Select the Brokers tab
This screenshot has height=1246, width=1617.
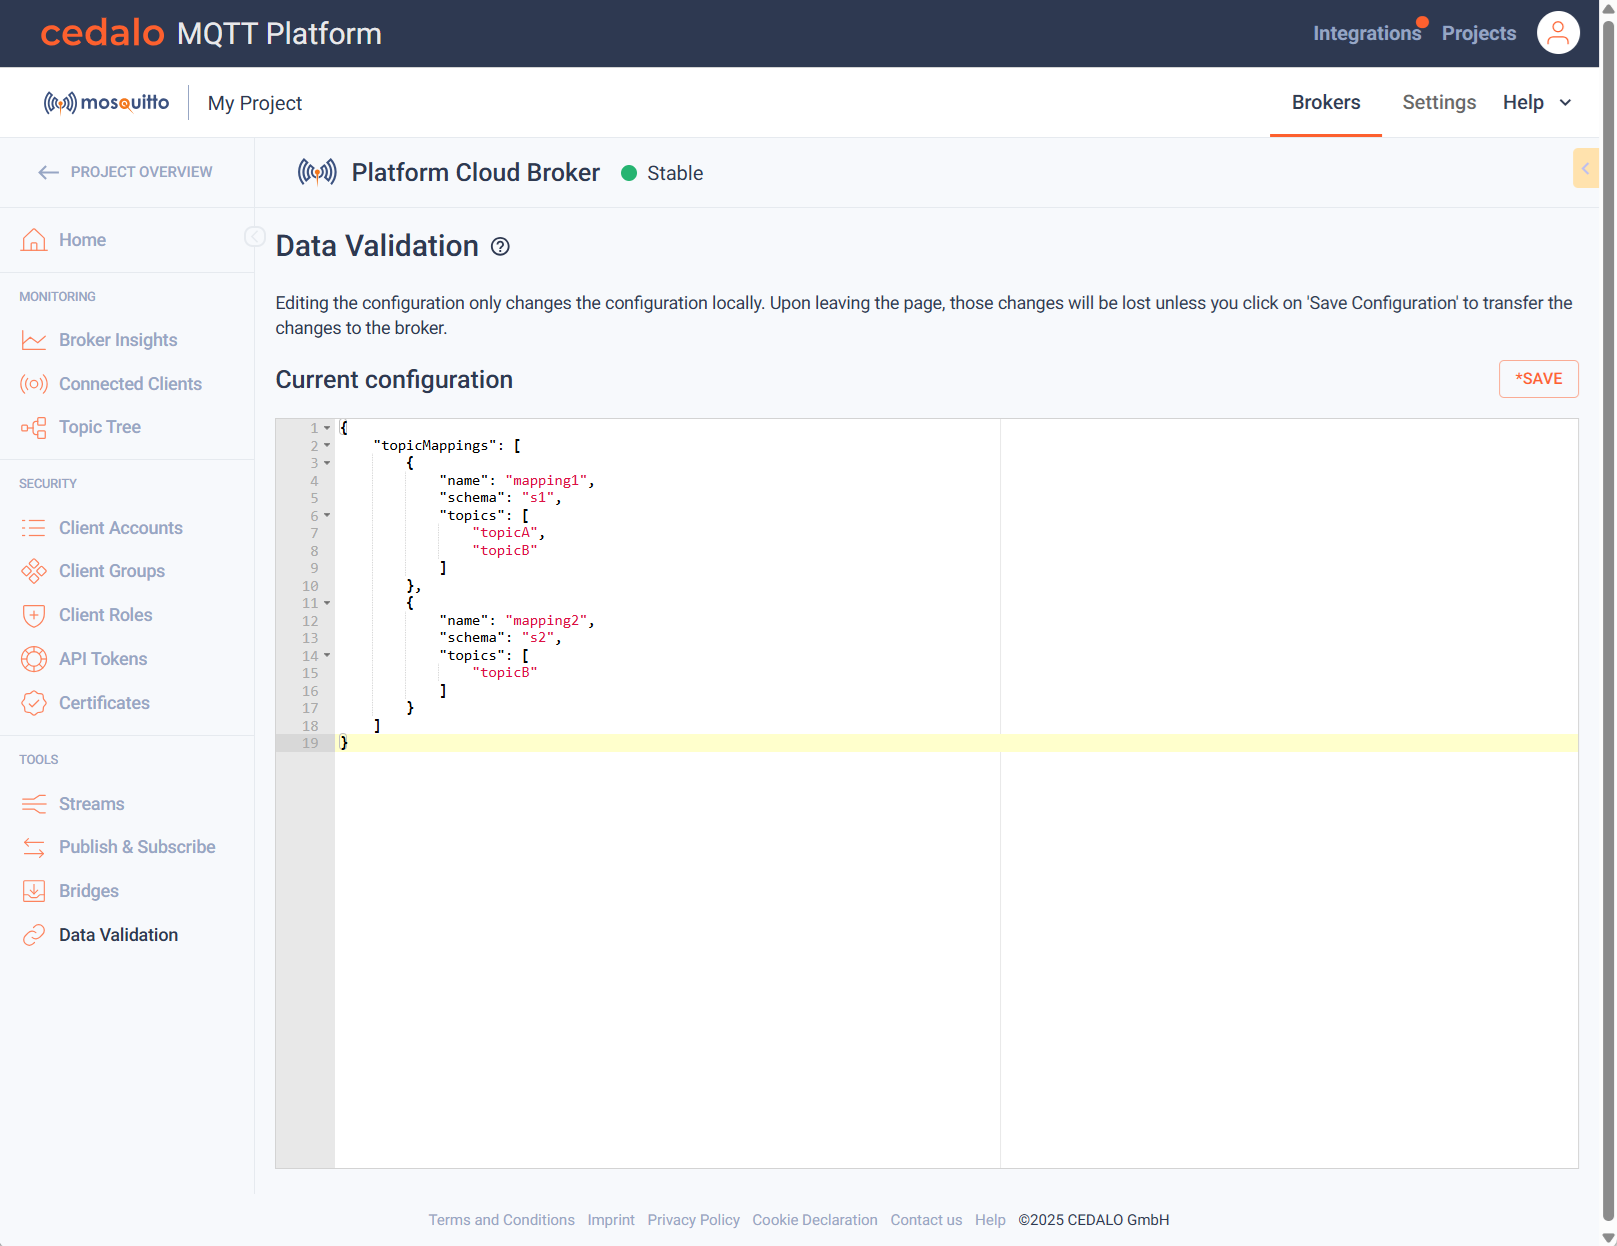(1326, 102)
